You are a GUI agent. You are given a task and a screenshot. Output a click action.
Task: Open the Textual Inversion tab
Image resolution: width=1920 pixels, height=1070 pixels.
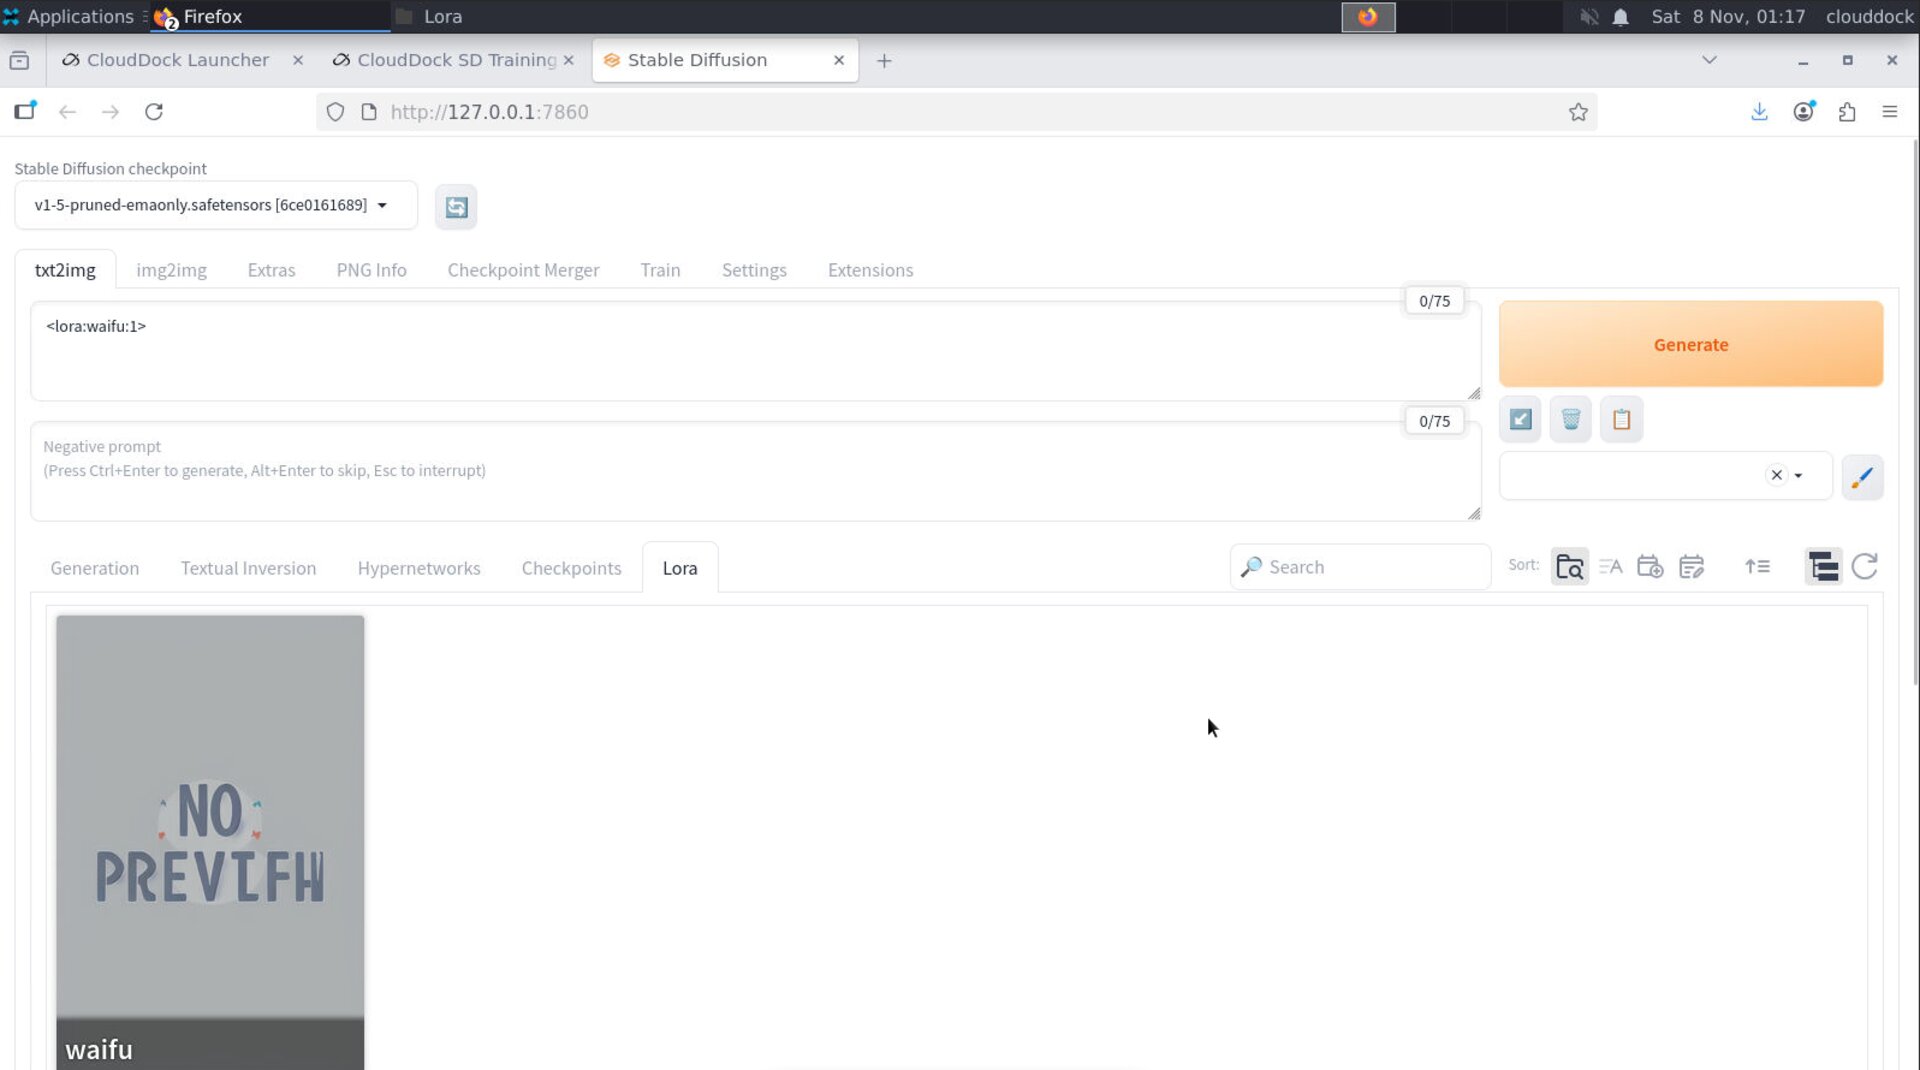[248, 568]
